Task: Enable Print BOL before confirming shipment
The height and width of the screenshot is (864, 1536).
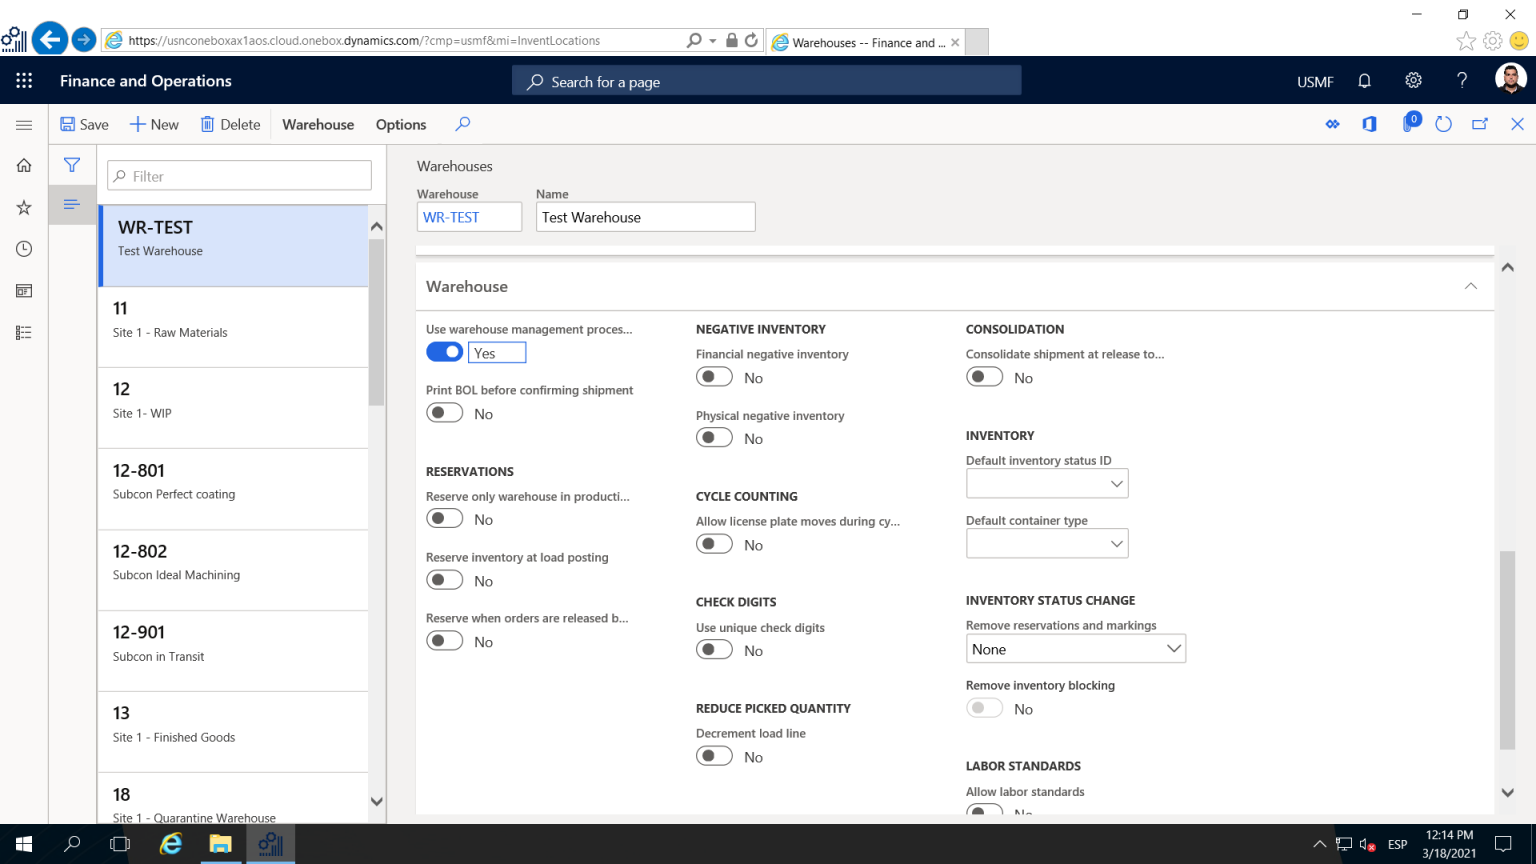Action: coord(444,412)
